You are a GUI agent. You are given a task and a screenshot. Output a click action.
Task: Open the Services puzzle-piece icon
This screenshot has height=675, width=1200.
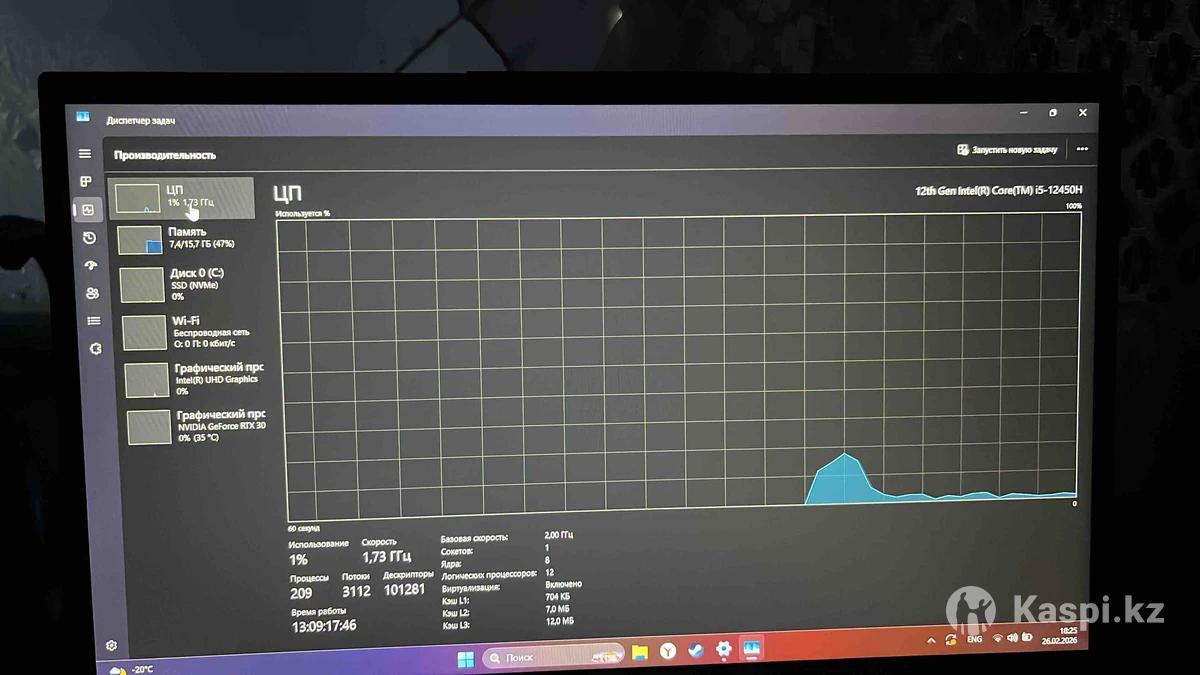point(96,349)
